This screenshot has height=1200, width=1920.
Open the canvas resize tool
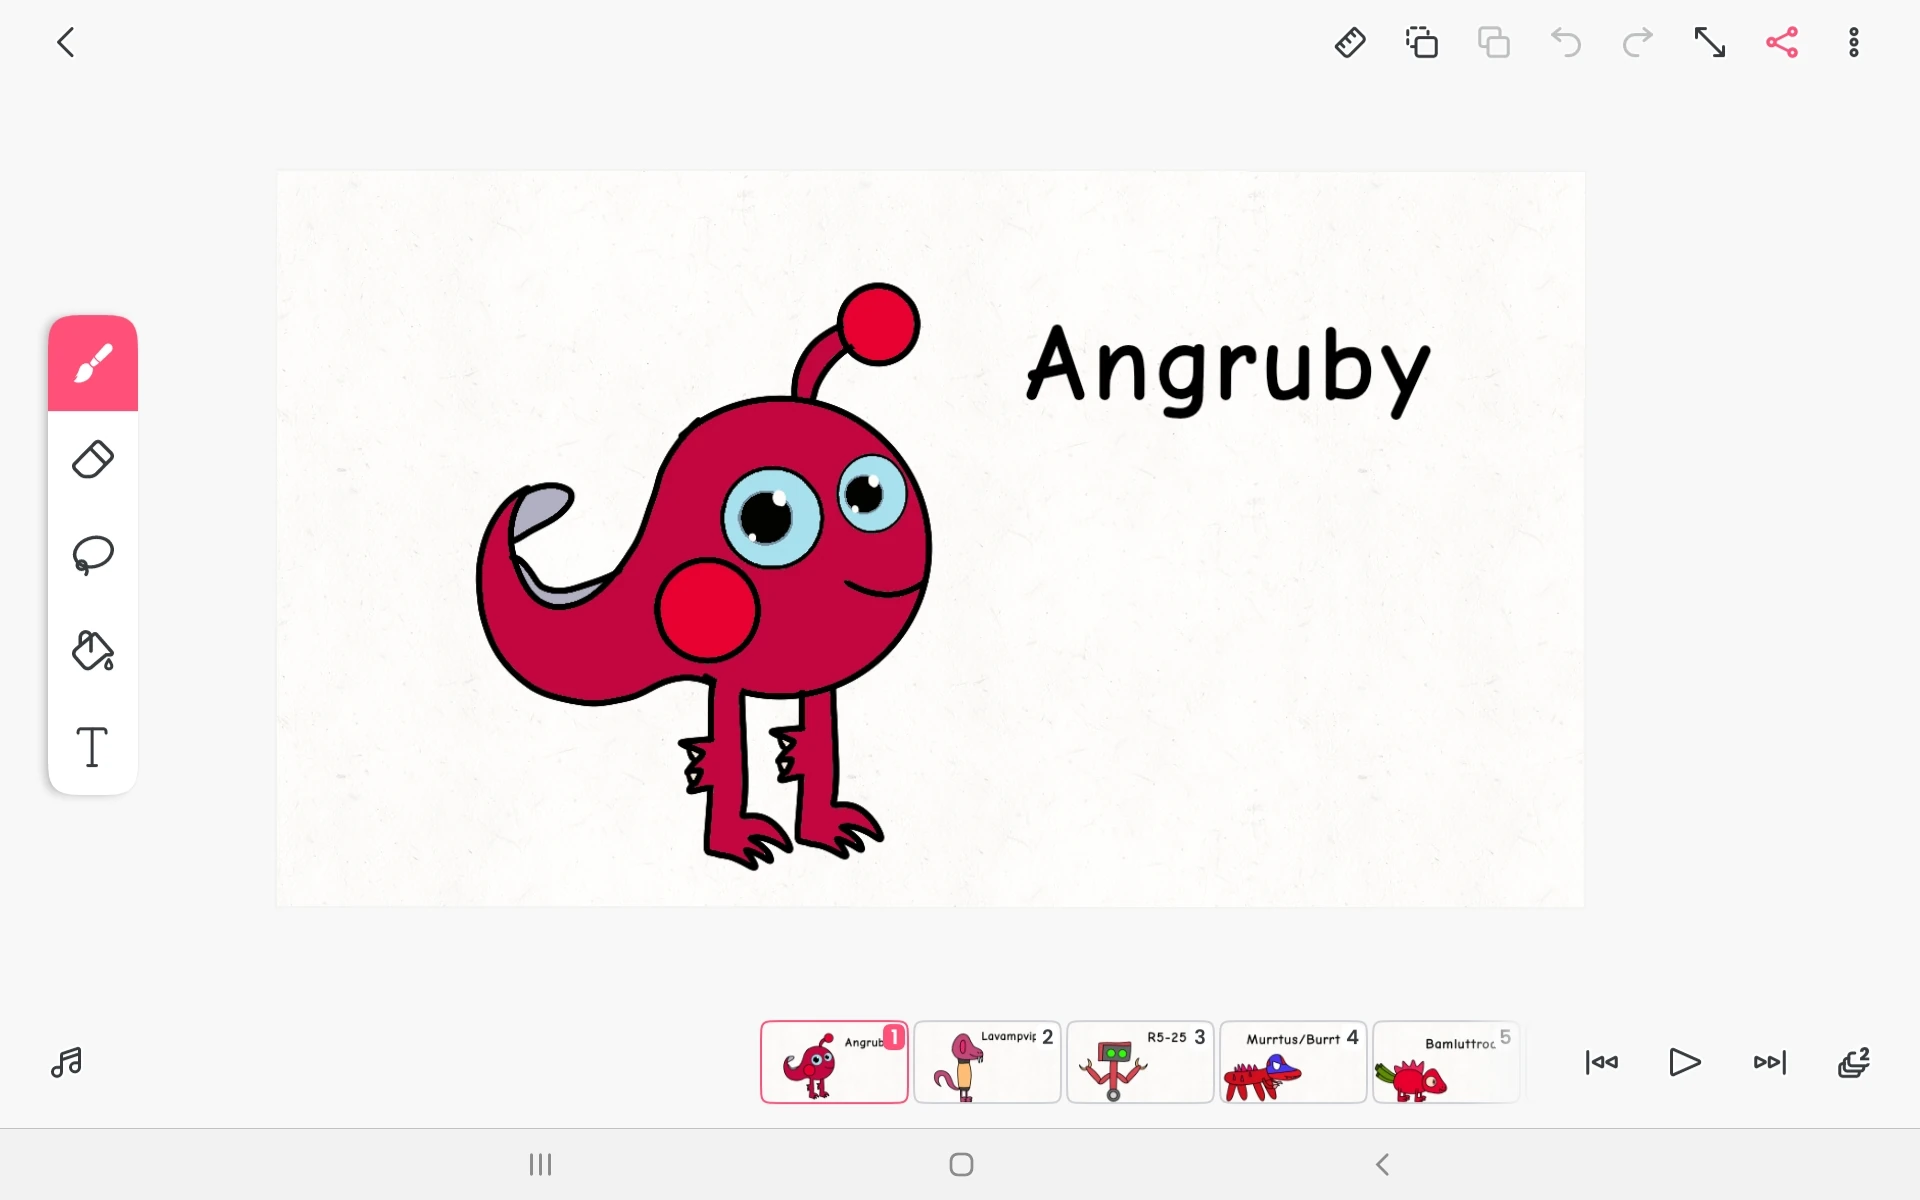1710,43
